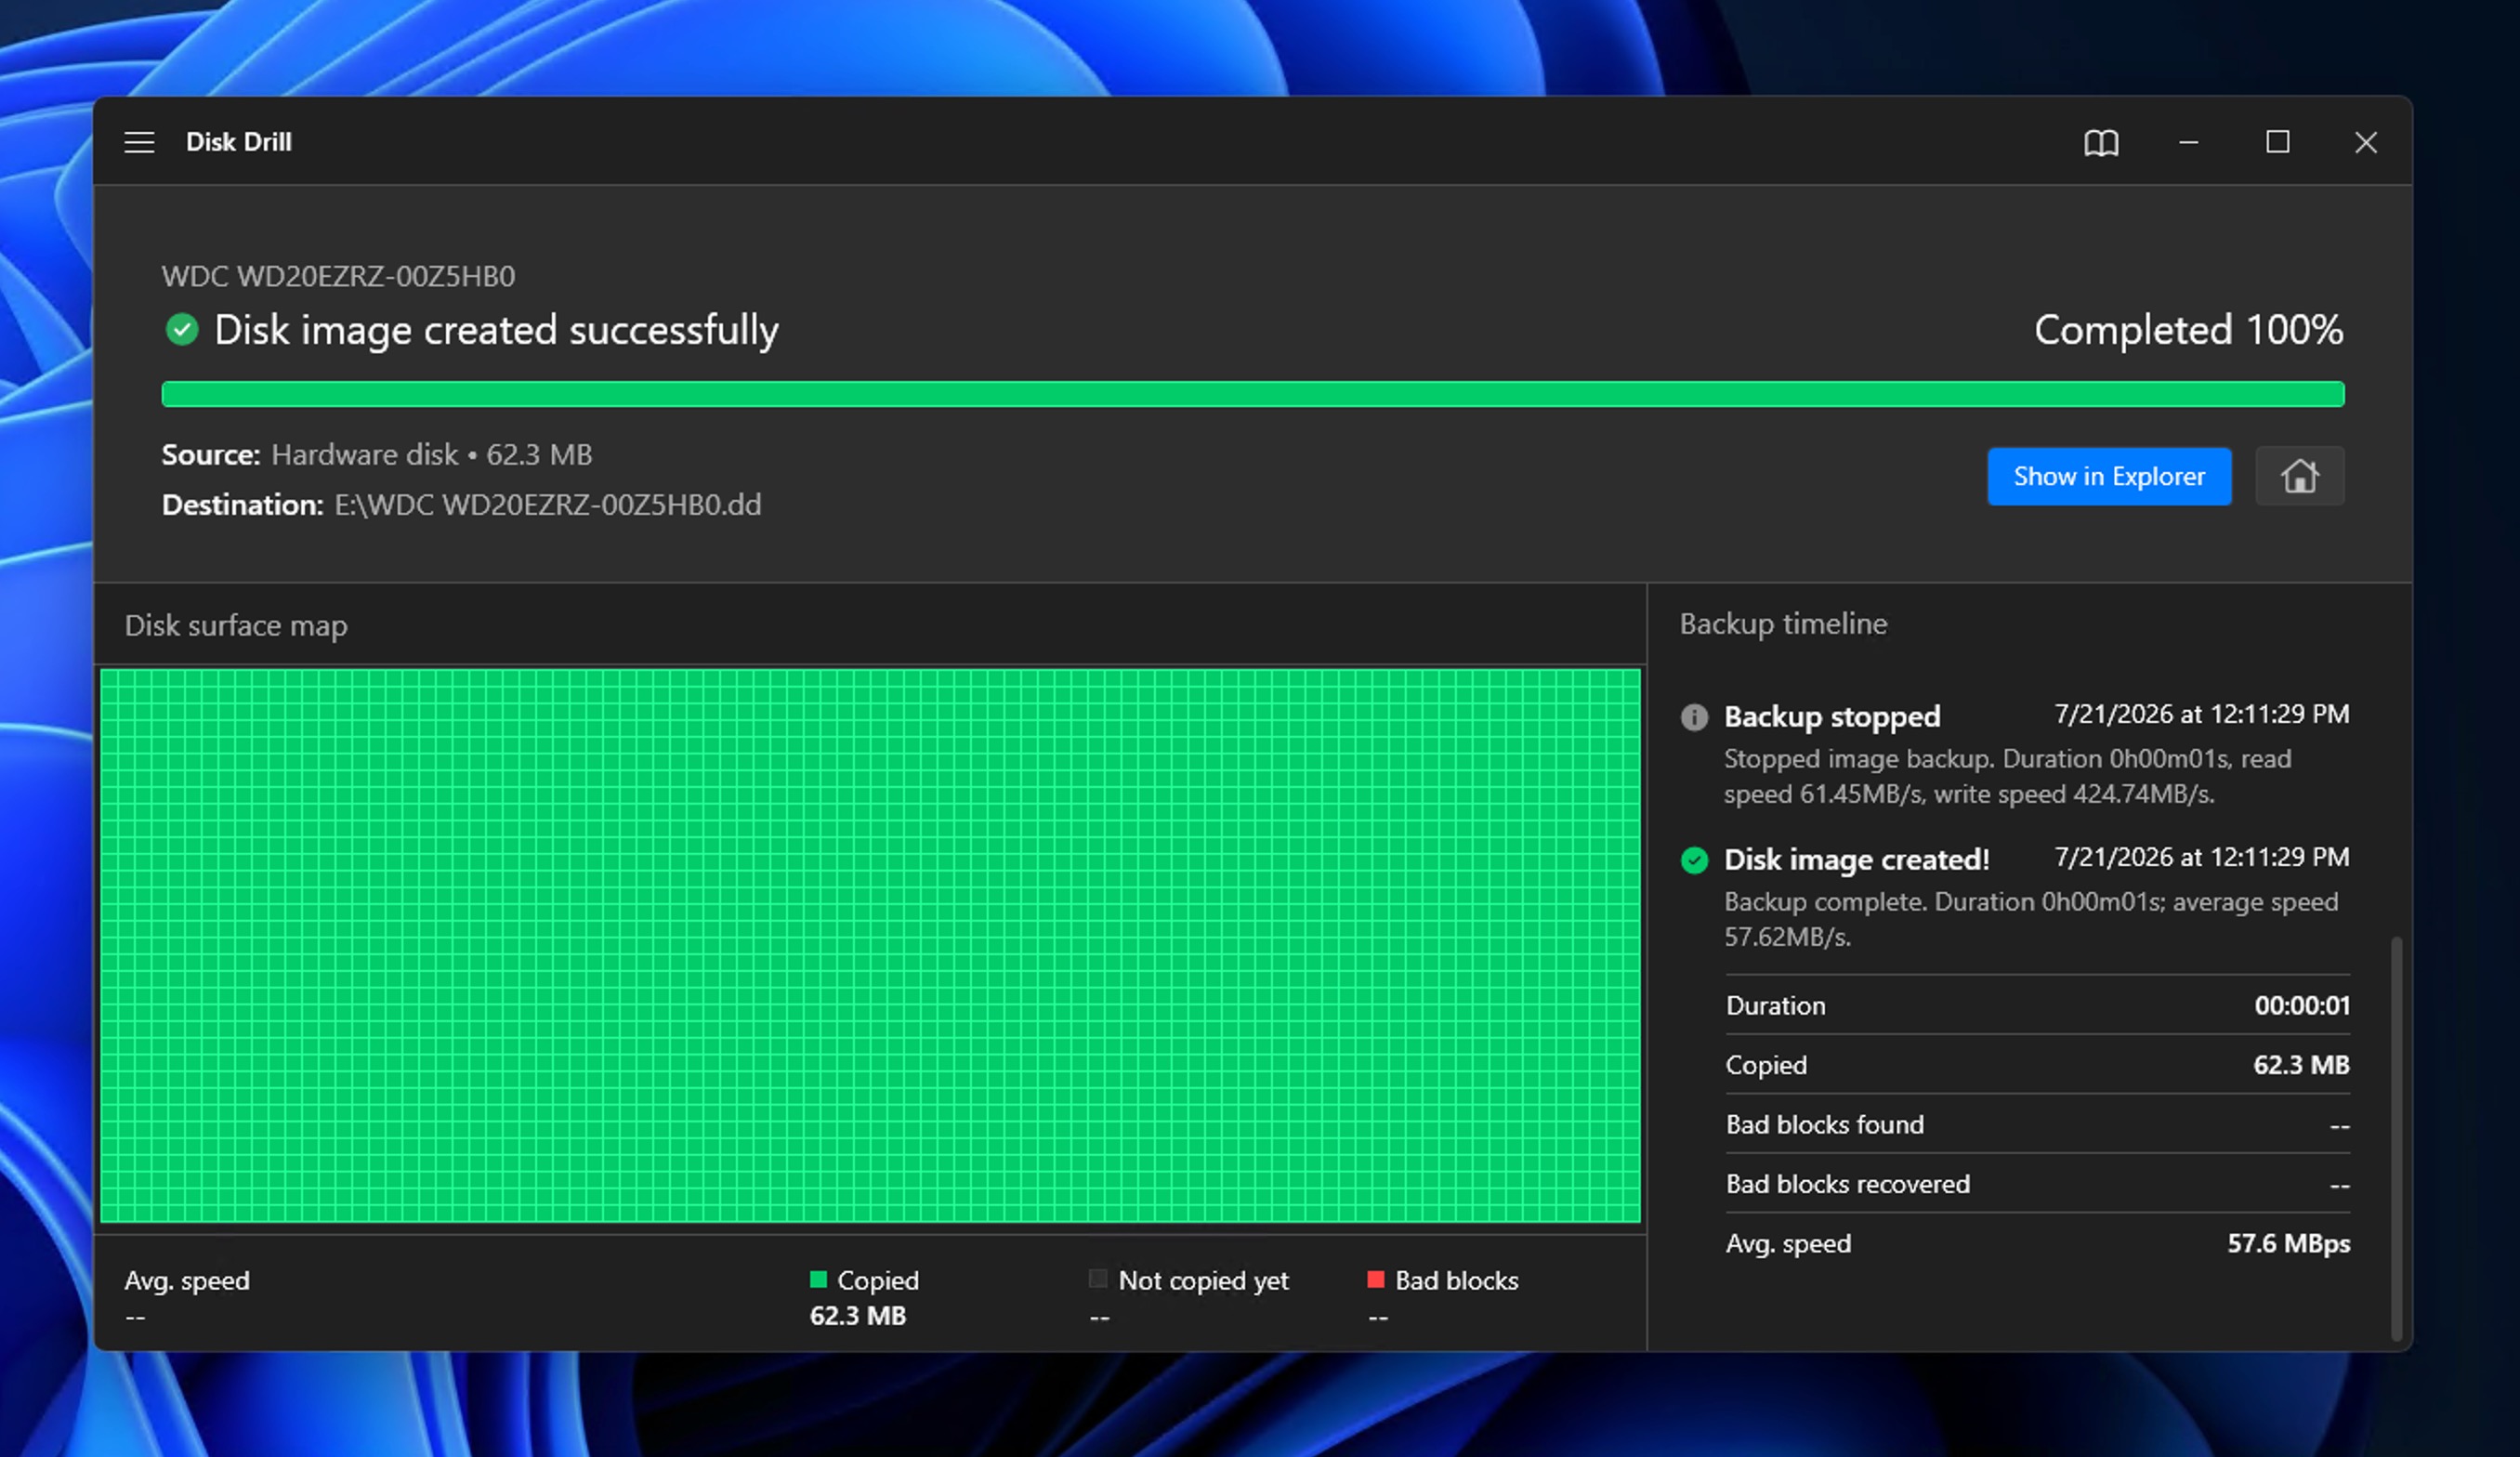Click the WDC WD20EZRZ-00Z5HB0 disk name
The height and width of the screenshot is (1457, 2520).
338,276
